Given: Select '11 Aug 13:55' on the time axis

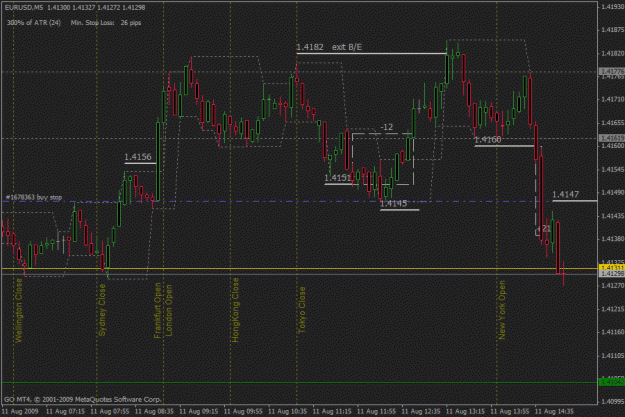Looking at the screenshot, I should point(509,411).
